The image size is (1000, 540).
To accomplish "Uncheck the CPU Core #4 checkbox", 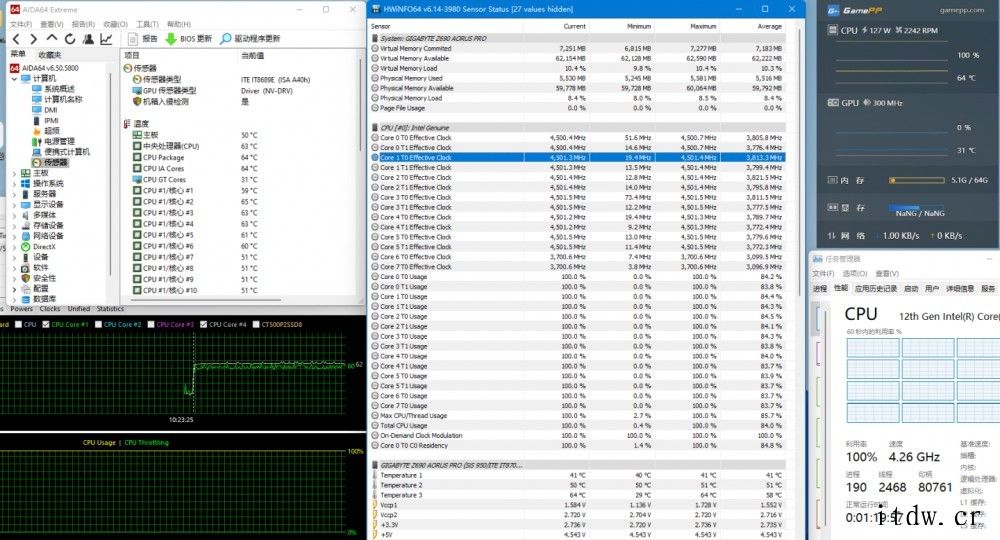I will pyautogui.click(x=203, y=325).
